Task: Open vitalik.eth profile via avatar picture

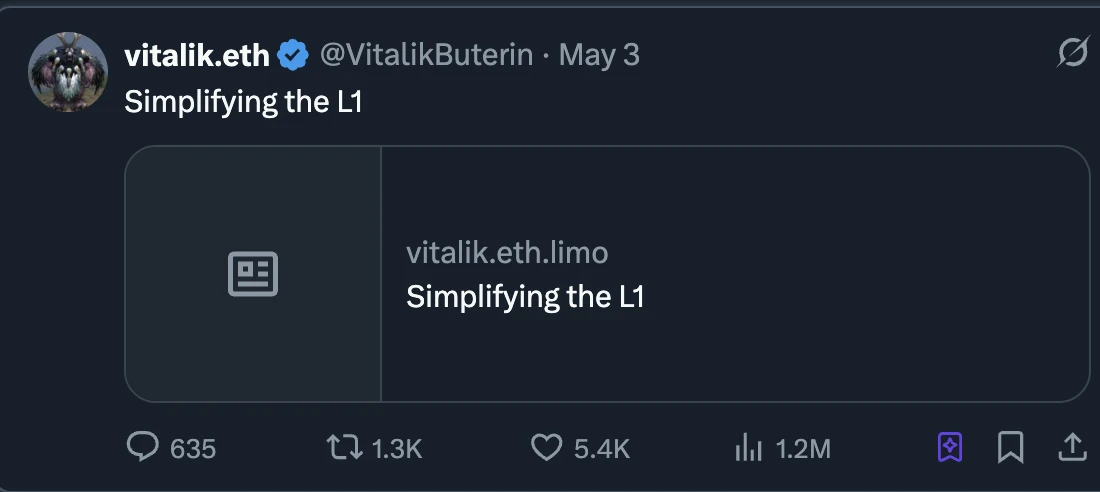Action: point(68,72)
